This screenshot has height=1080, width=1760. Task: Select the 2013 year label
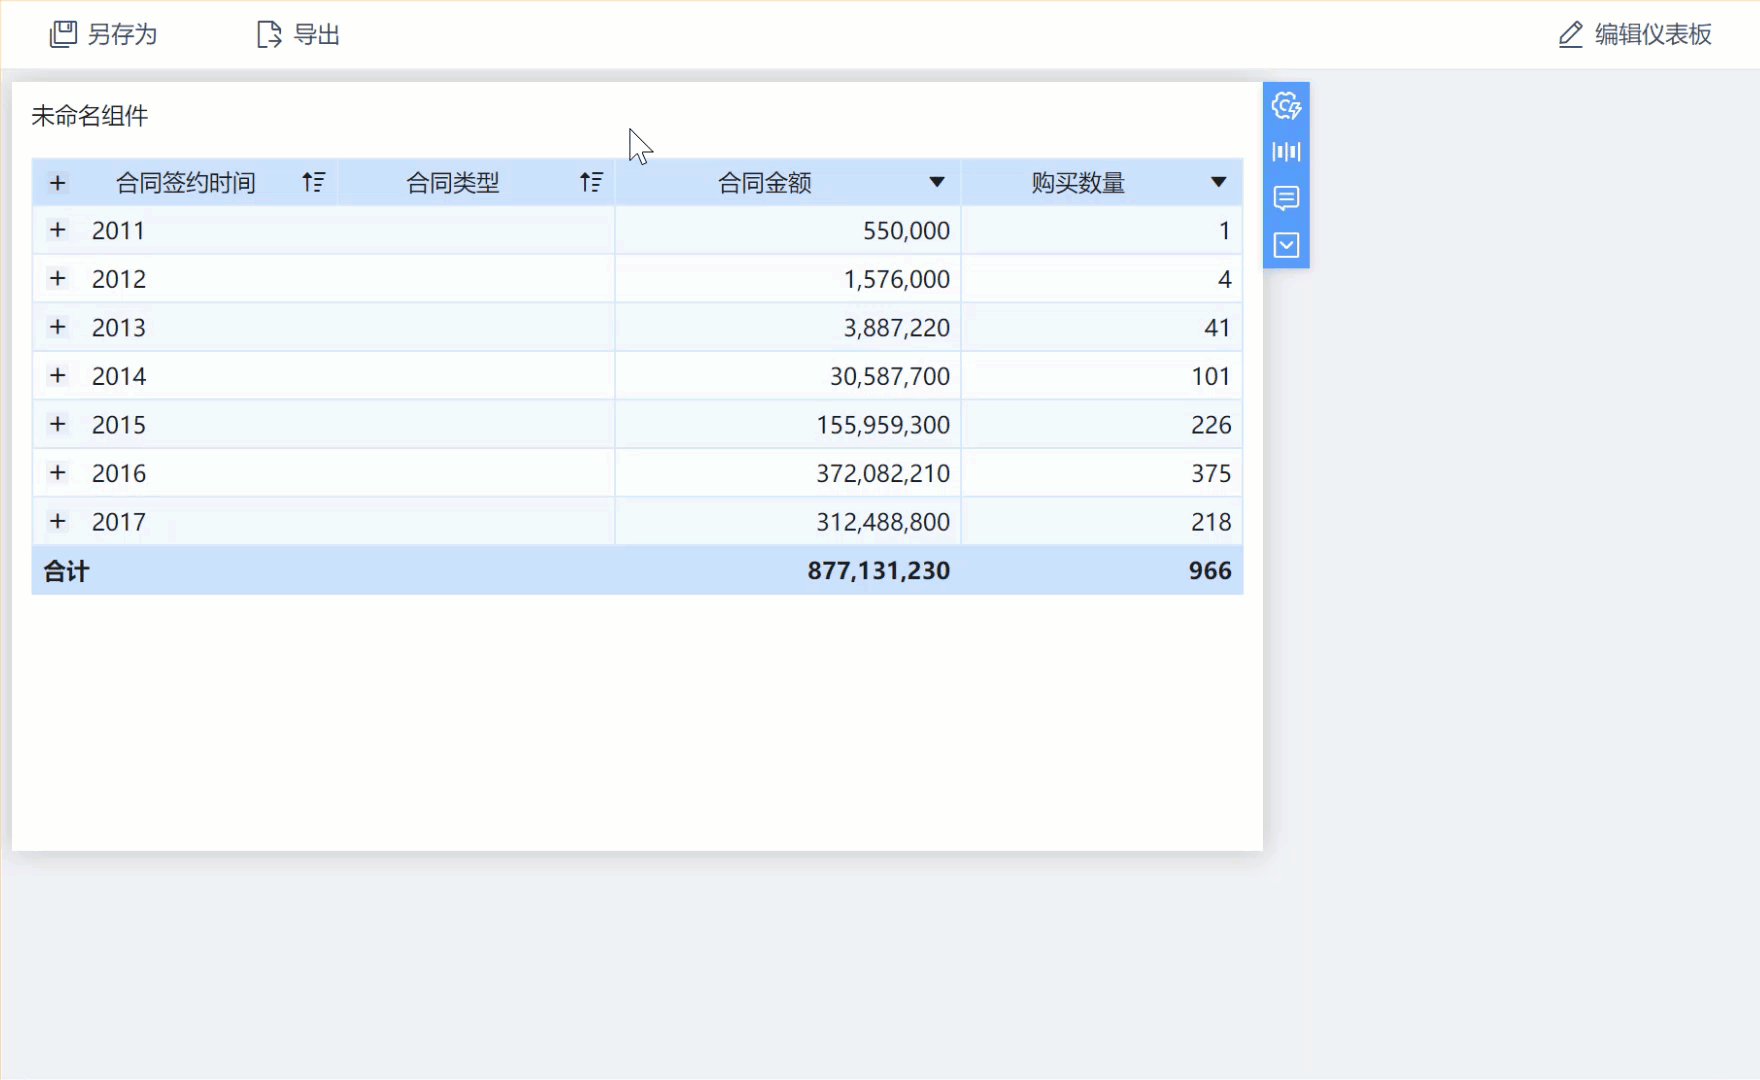(x=119, y=328)
